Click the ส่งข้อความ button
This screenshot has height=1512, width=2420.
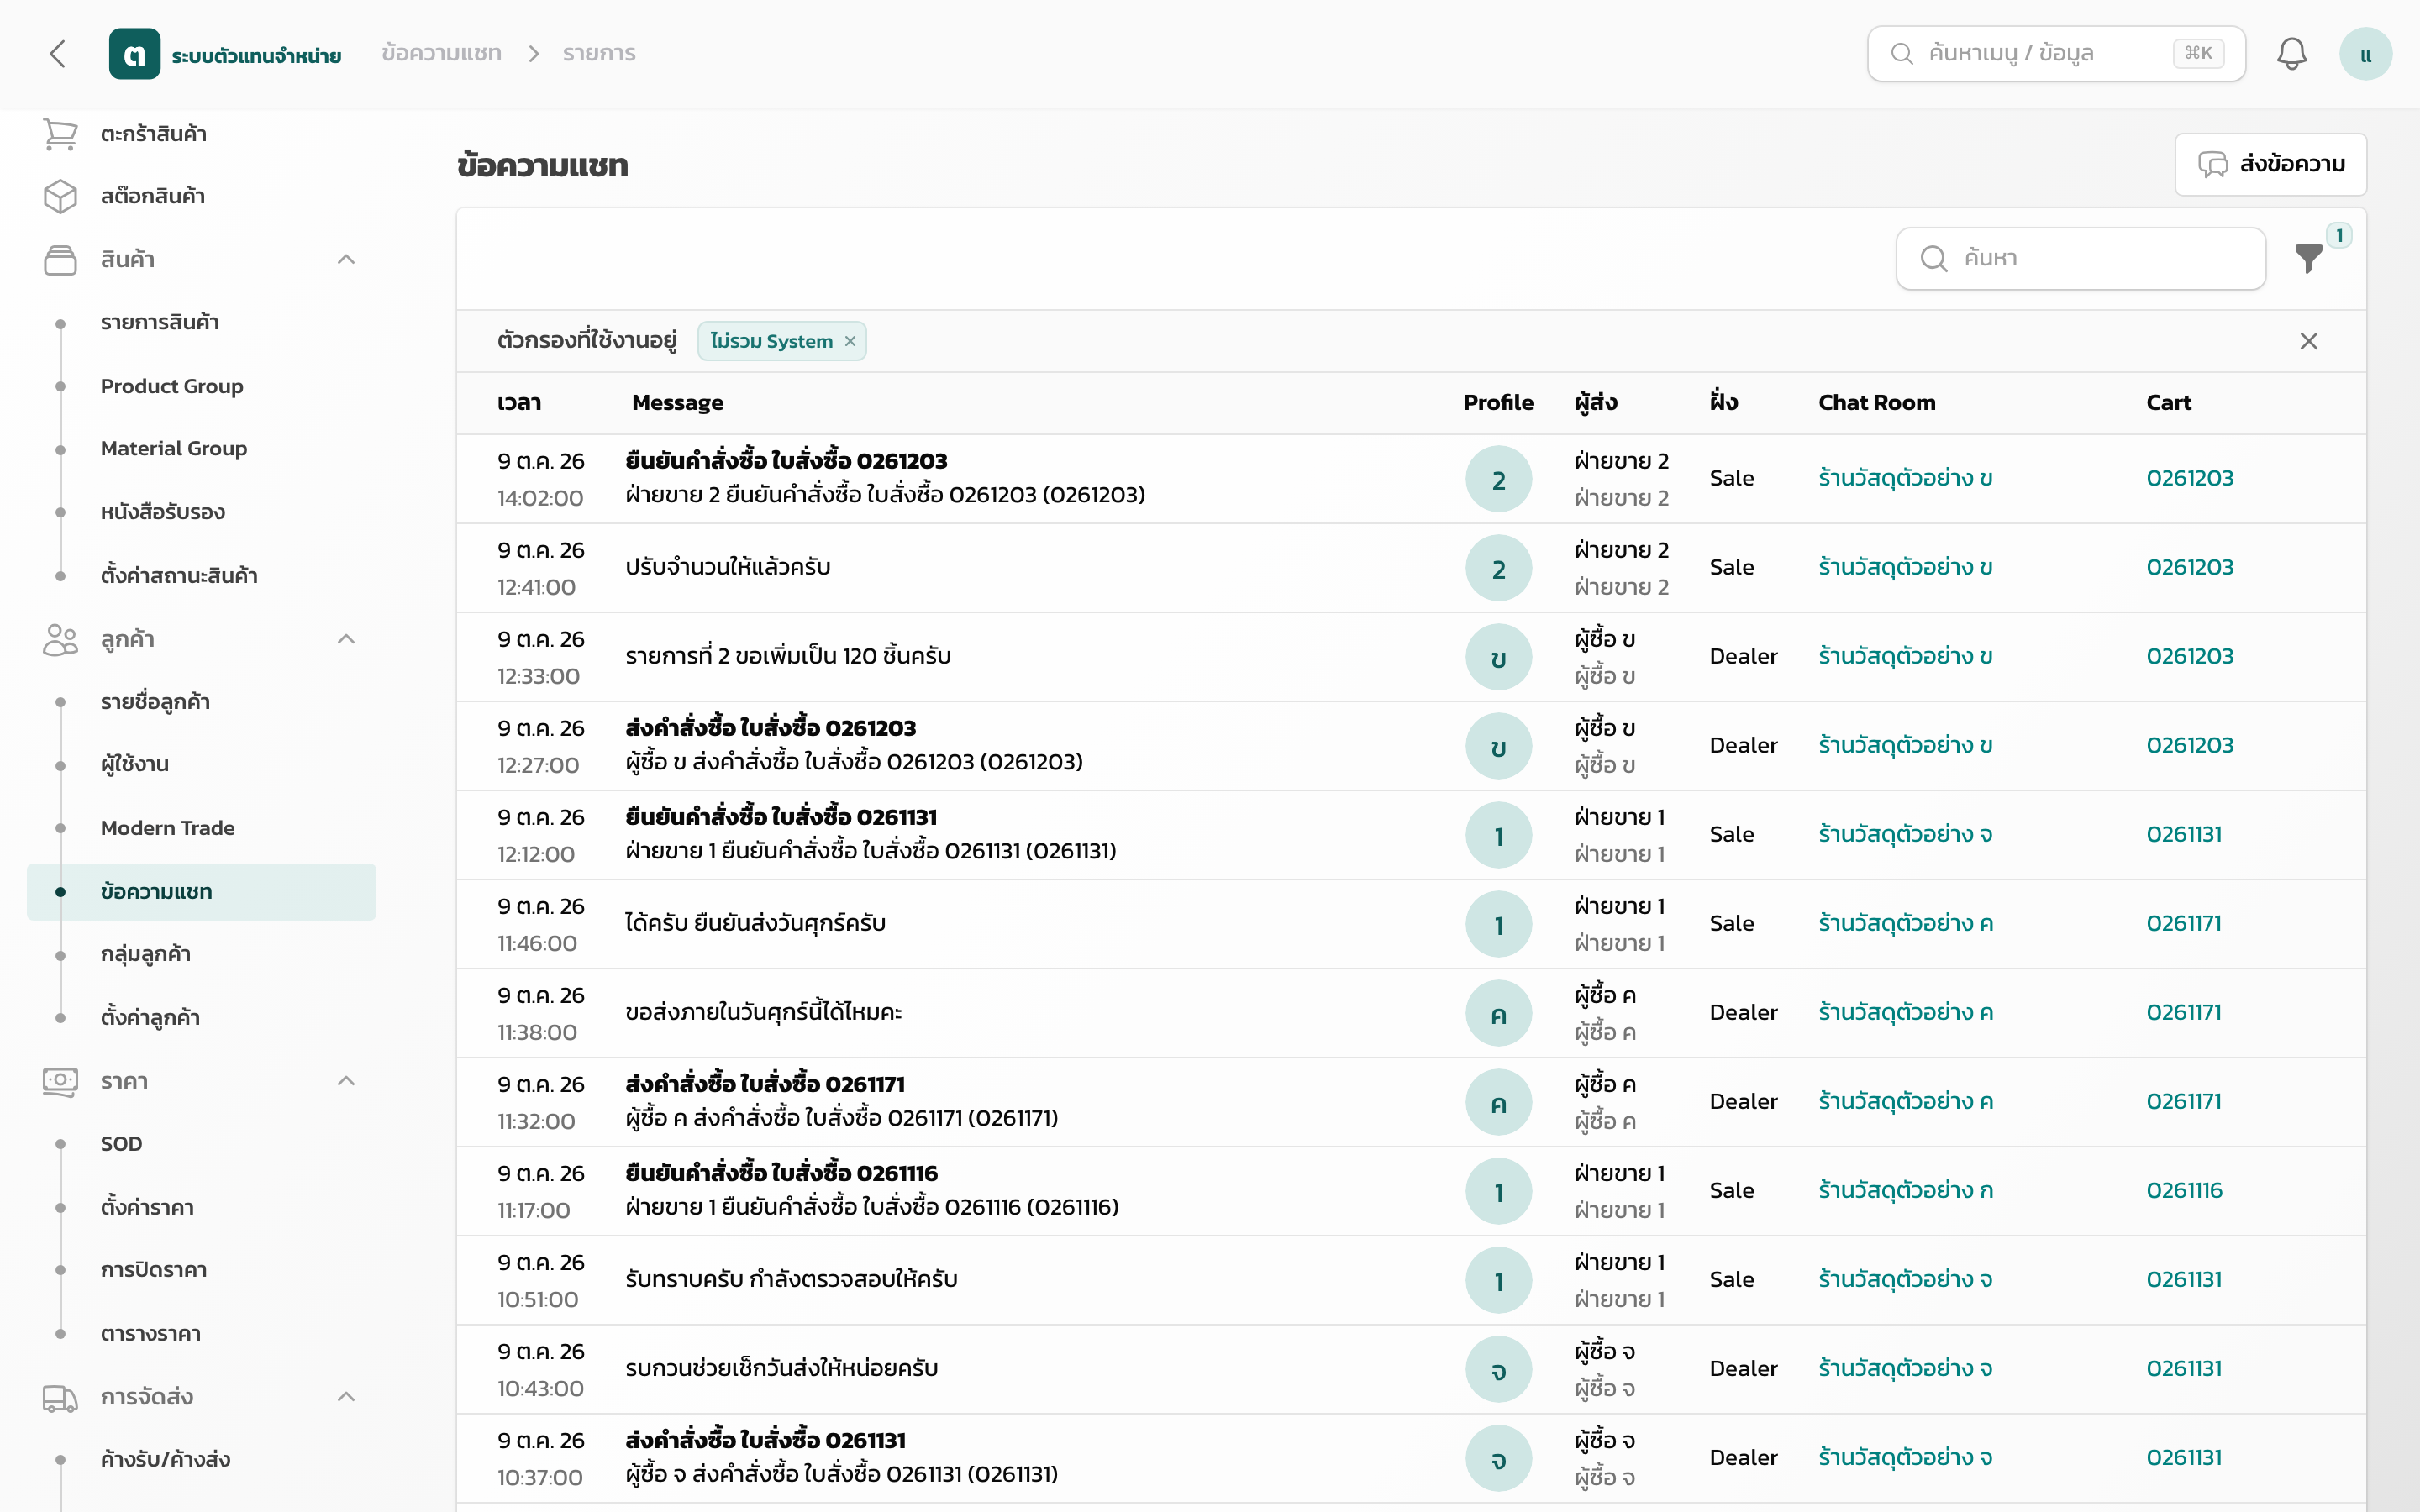[x=2270, y=164]
